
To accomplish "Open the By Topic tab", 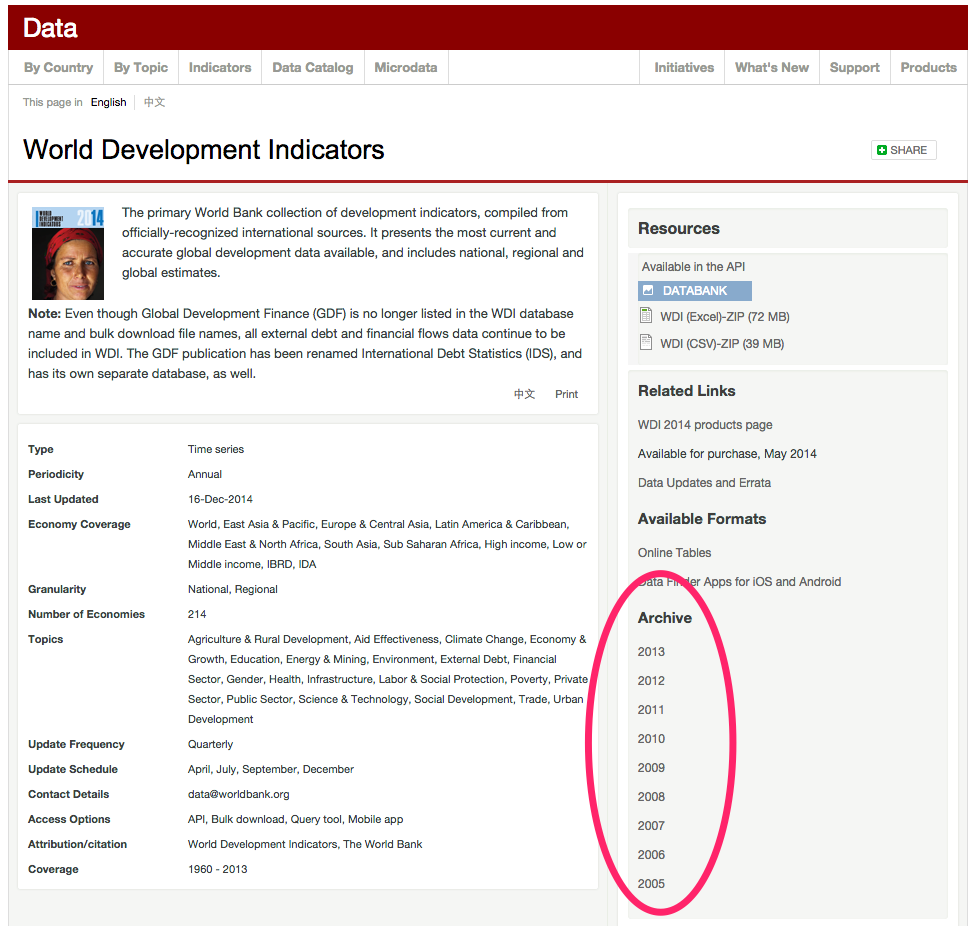I will (x=141, y=67).
